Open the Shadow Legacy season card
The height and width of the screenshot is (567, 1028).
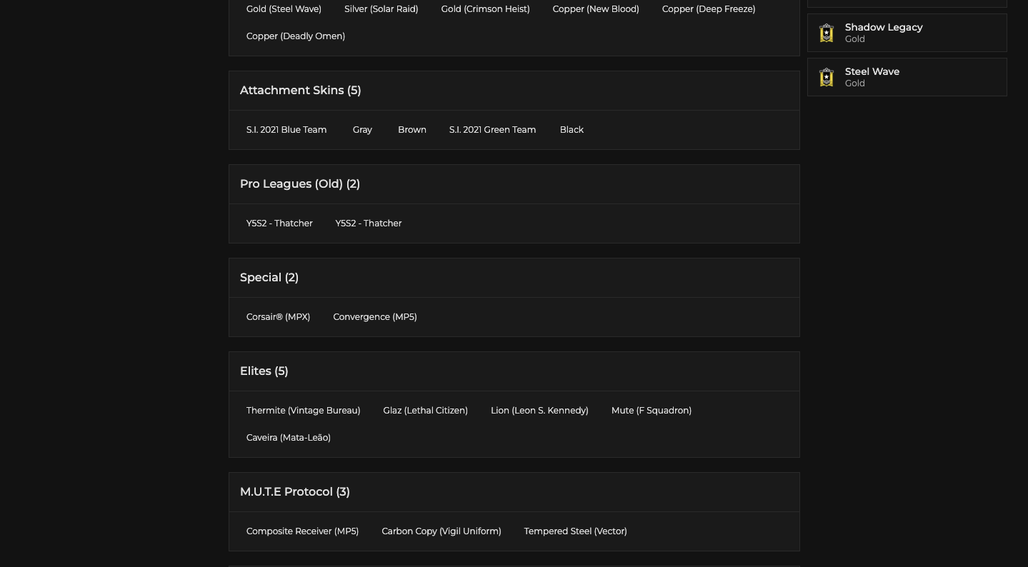(x=907, y=33)
